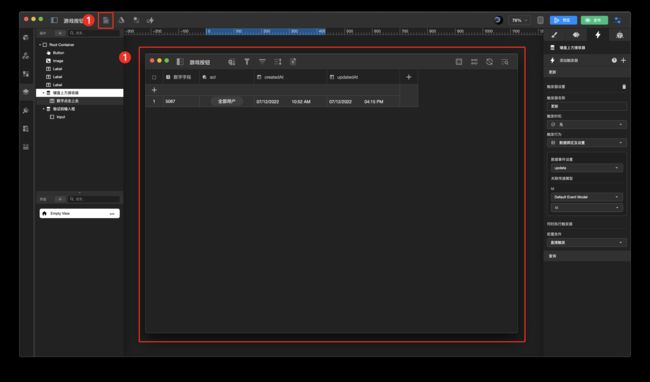Switch to the lightning events tab in the right panel
Image resolution: width=650 pixels, height=382 pixels.
(598, 35)
